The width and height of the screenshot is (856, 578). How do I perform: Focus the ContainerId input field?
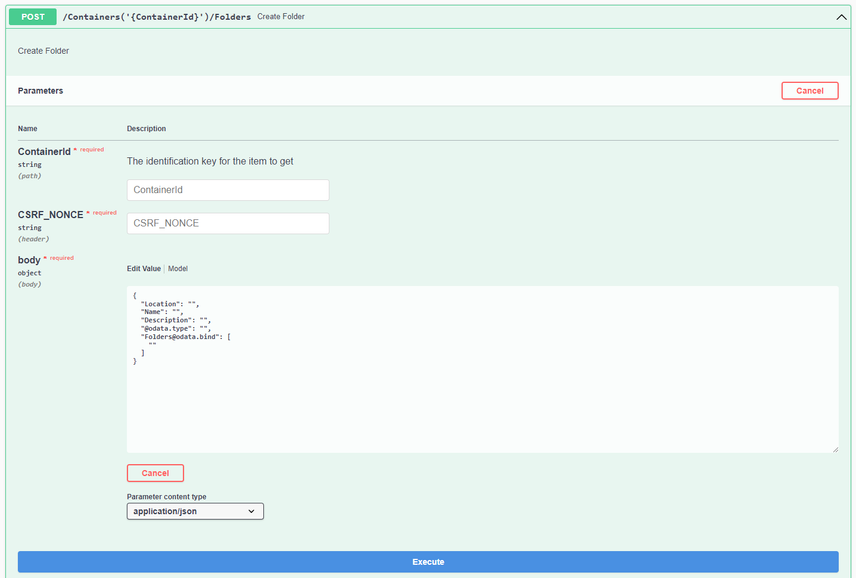coord(228,190)
